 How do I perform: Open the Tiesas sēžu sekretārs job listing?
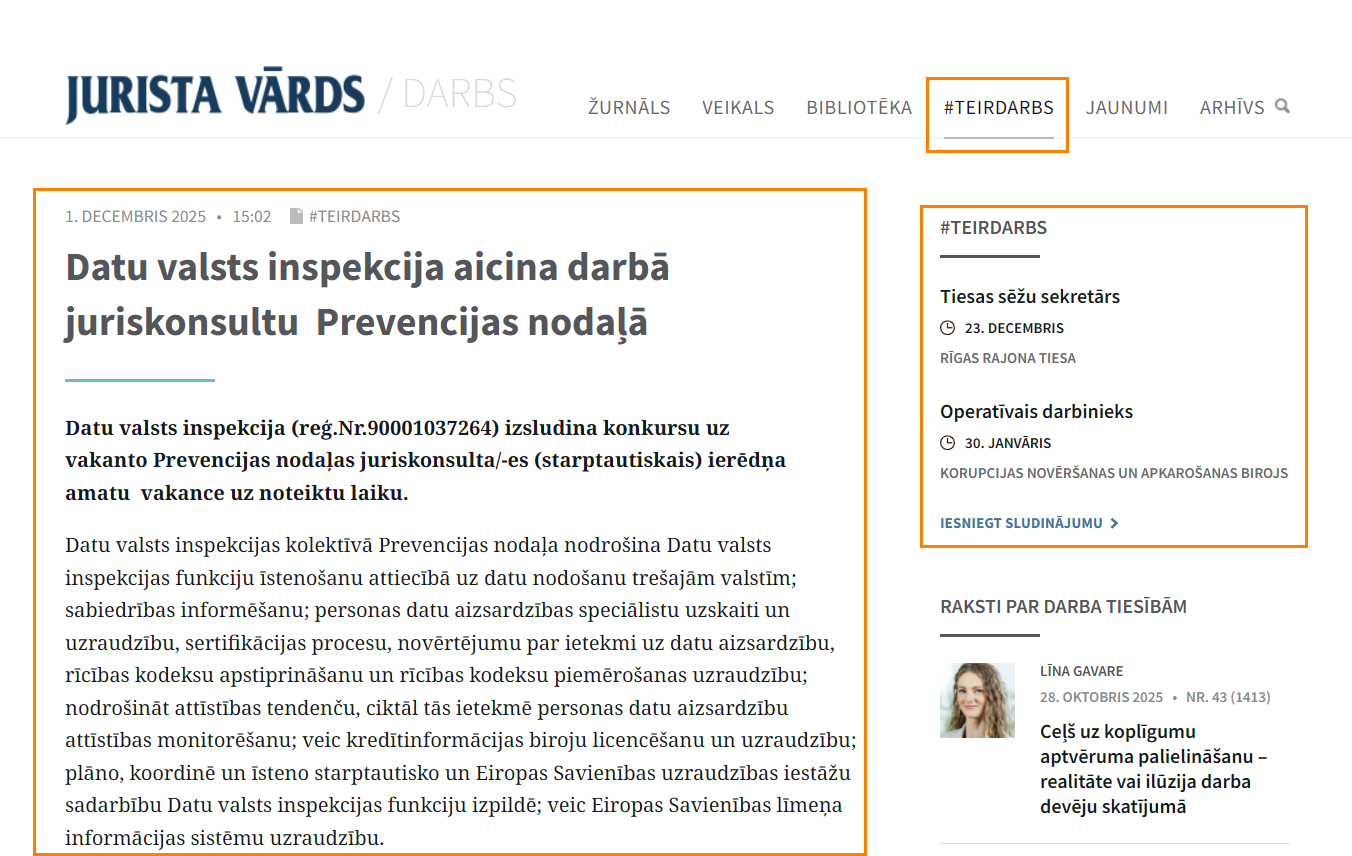(x=1029, y=296)
